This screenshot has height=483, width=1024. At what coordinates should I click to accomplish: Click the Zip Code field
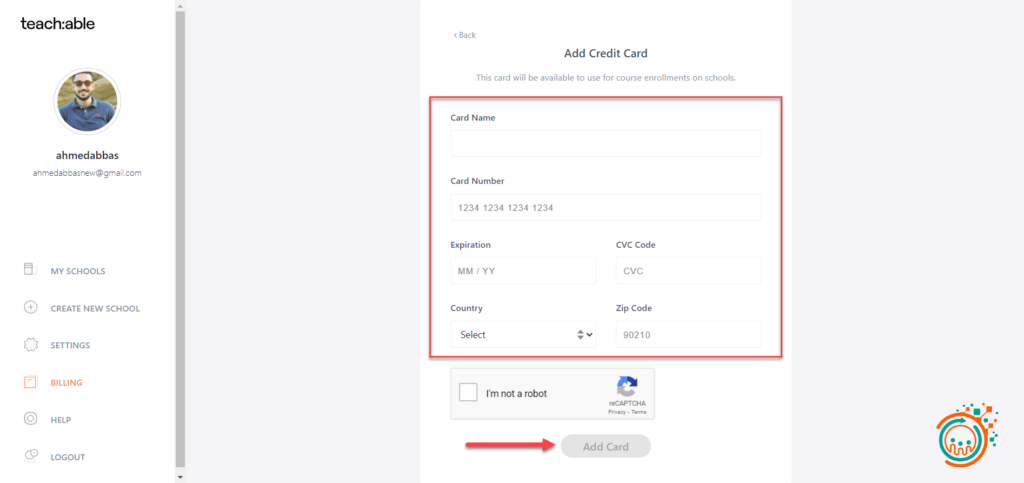coord(688,334)
